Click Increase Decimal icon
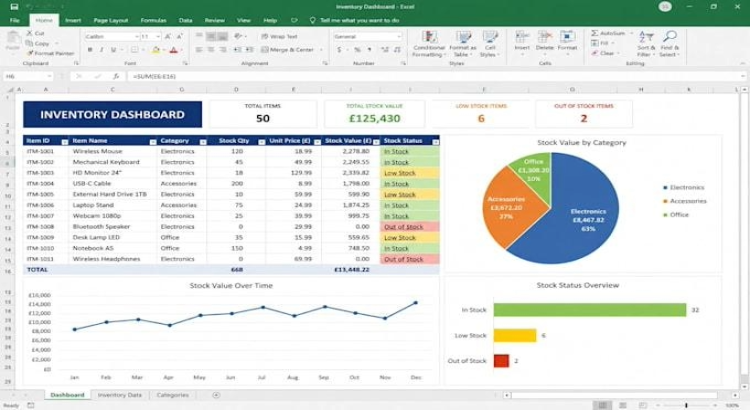 click(385, 50)
